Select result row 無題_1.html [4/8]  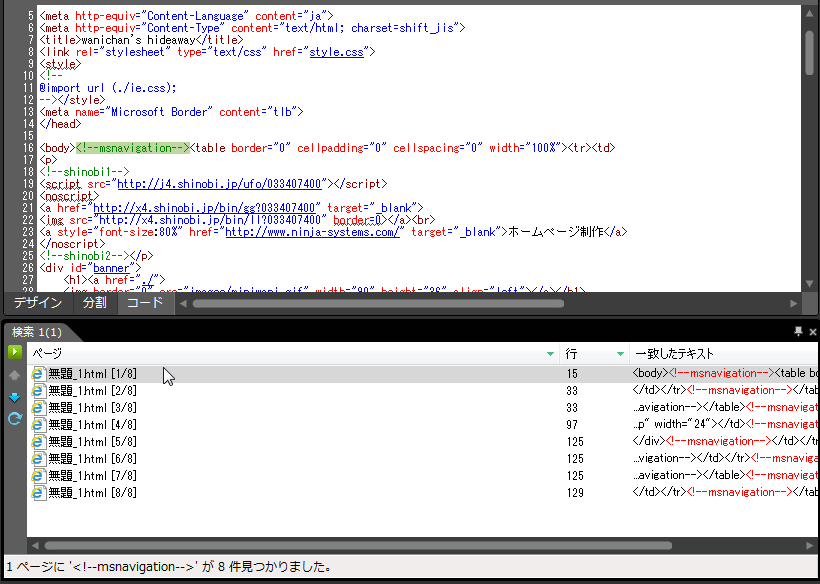point(422,425)
